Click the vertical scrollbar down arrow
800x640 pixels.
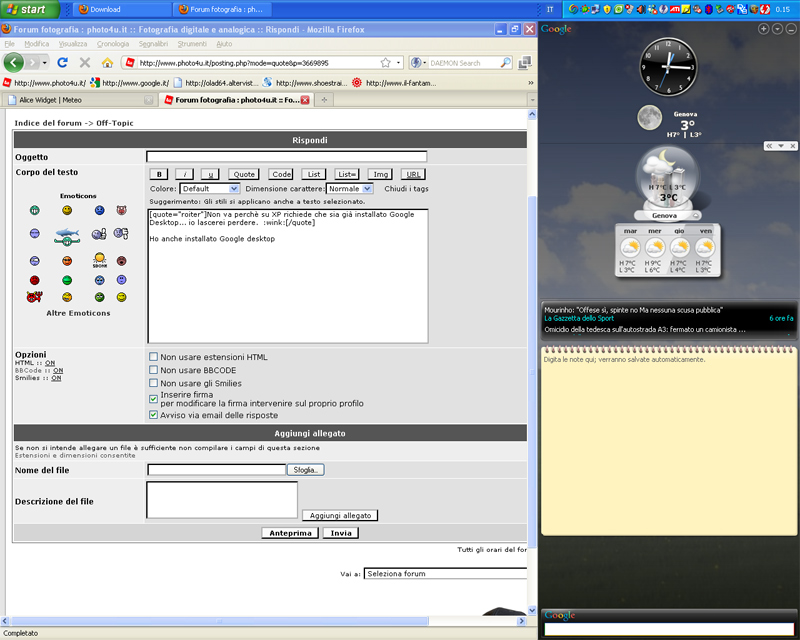[x=532, y=610]
